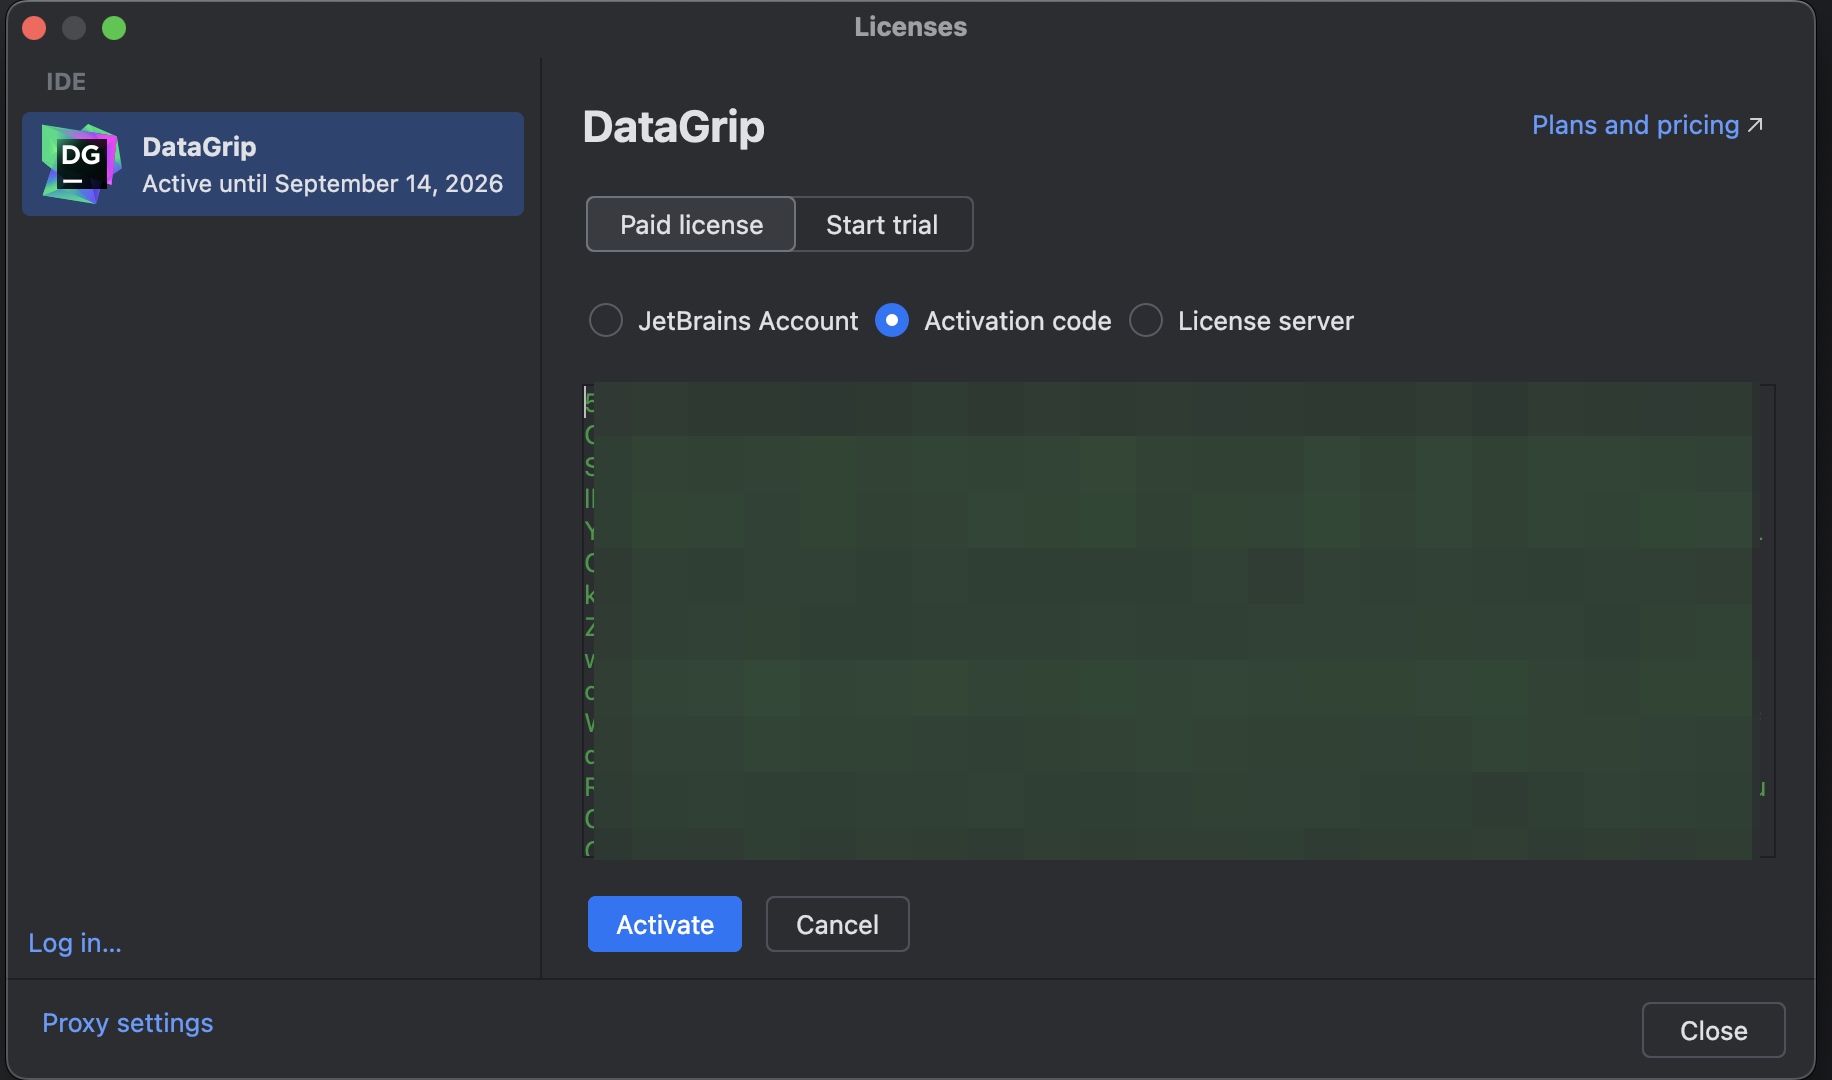Click the DataGrip heading text
The width and height of the screenshot is (1832, 1080).
[x=674, y=127]
